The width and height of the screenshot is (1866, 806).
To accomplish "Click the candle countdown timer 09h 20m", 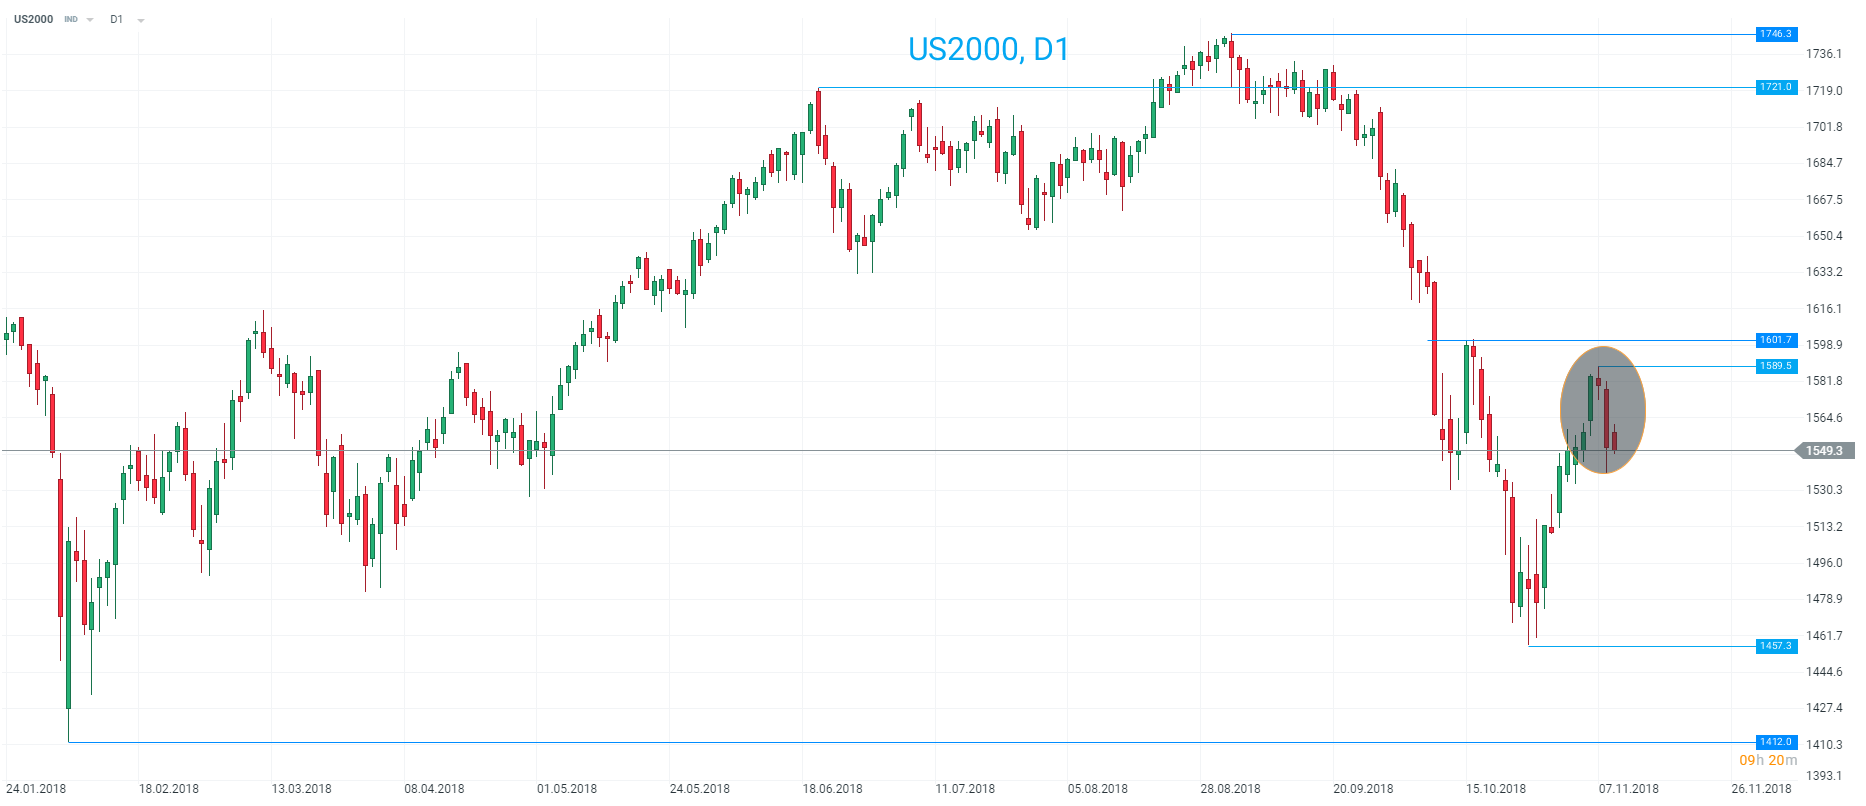I will [1768, 760].
